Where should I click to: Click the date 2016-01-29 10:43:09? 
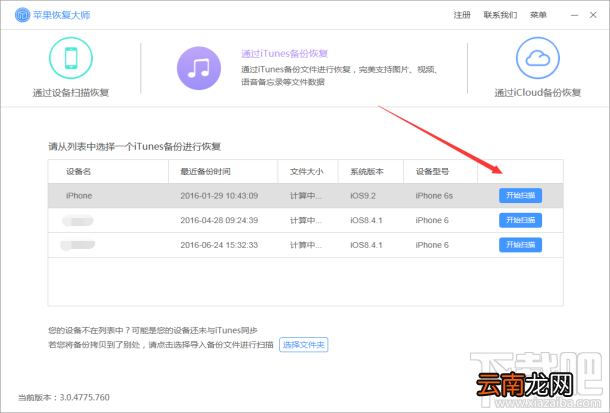click(219, 196)
